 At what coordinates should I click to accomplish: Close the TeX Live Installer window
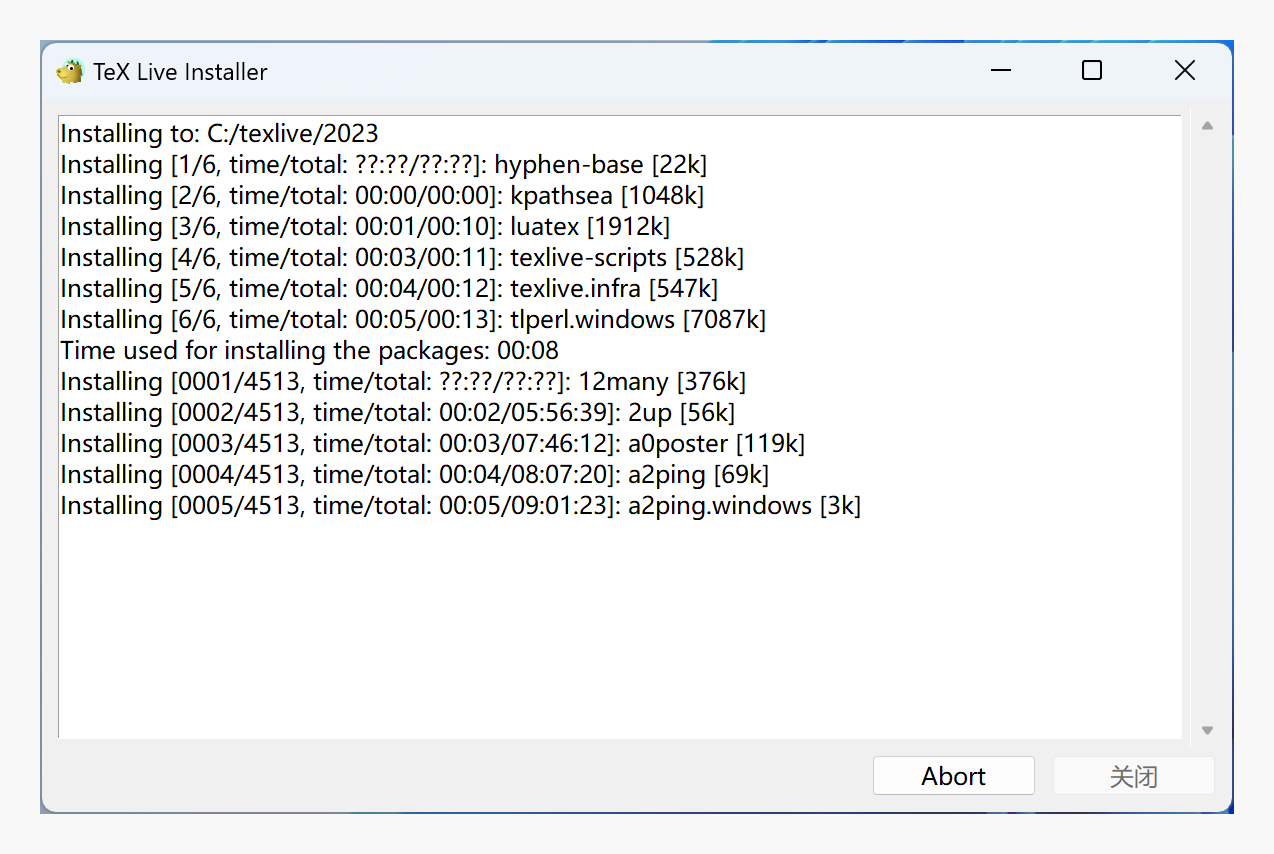point(1184,71)
